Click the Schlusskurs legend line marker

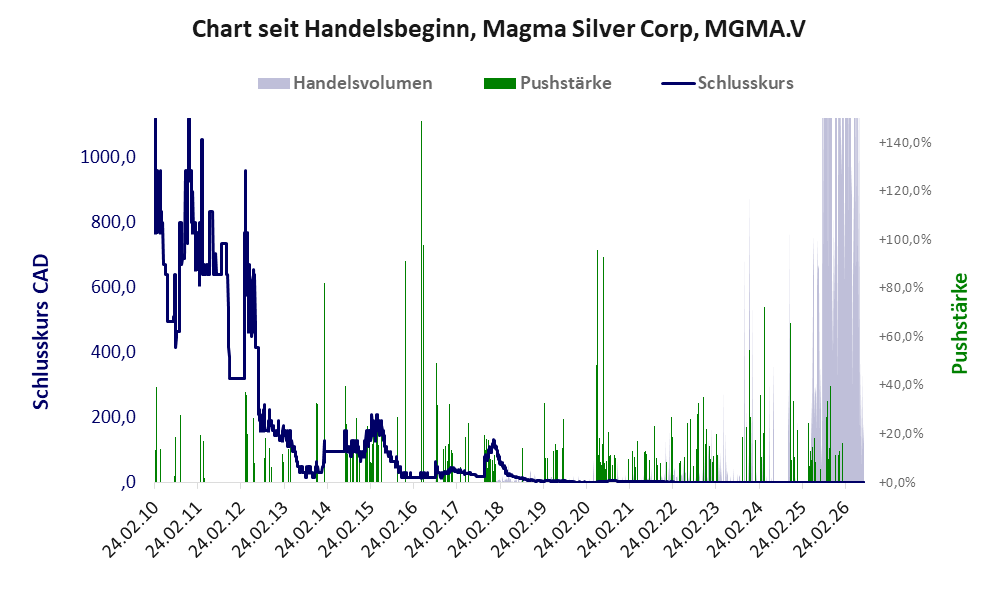point(678,83)
